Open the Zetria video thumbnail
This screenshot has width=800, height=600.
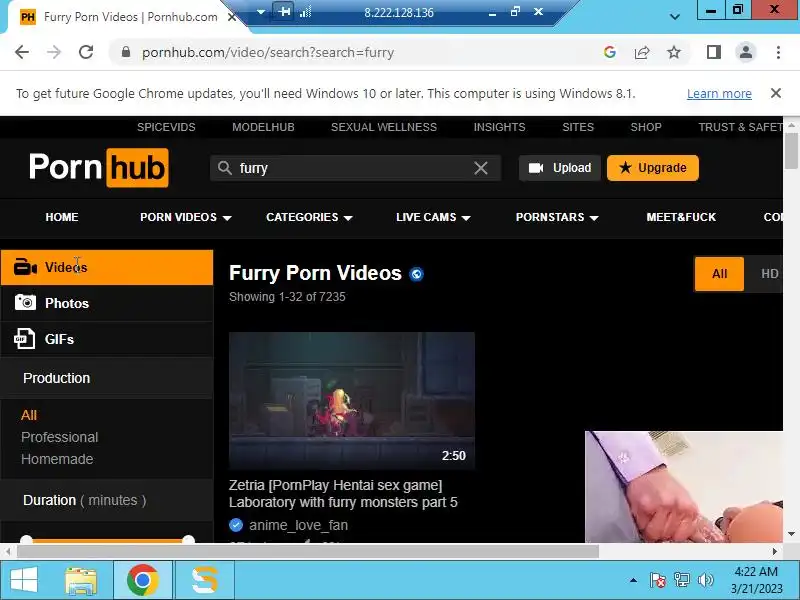[352, 401]
